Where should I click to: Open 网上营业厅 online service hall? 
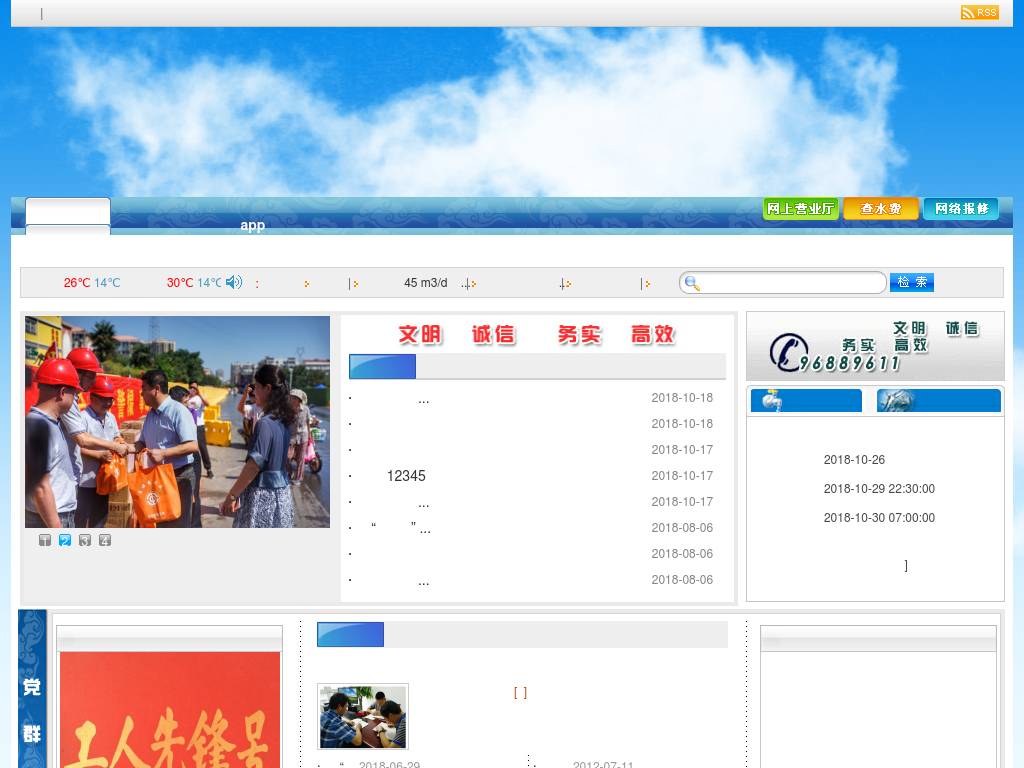pos(800,209)
